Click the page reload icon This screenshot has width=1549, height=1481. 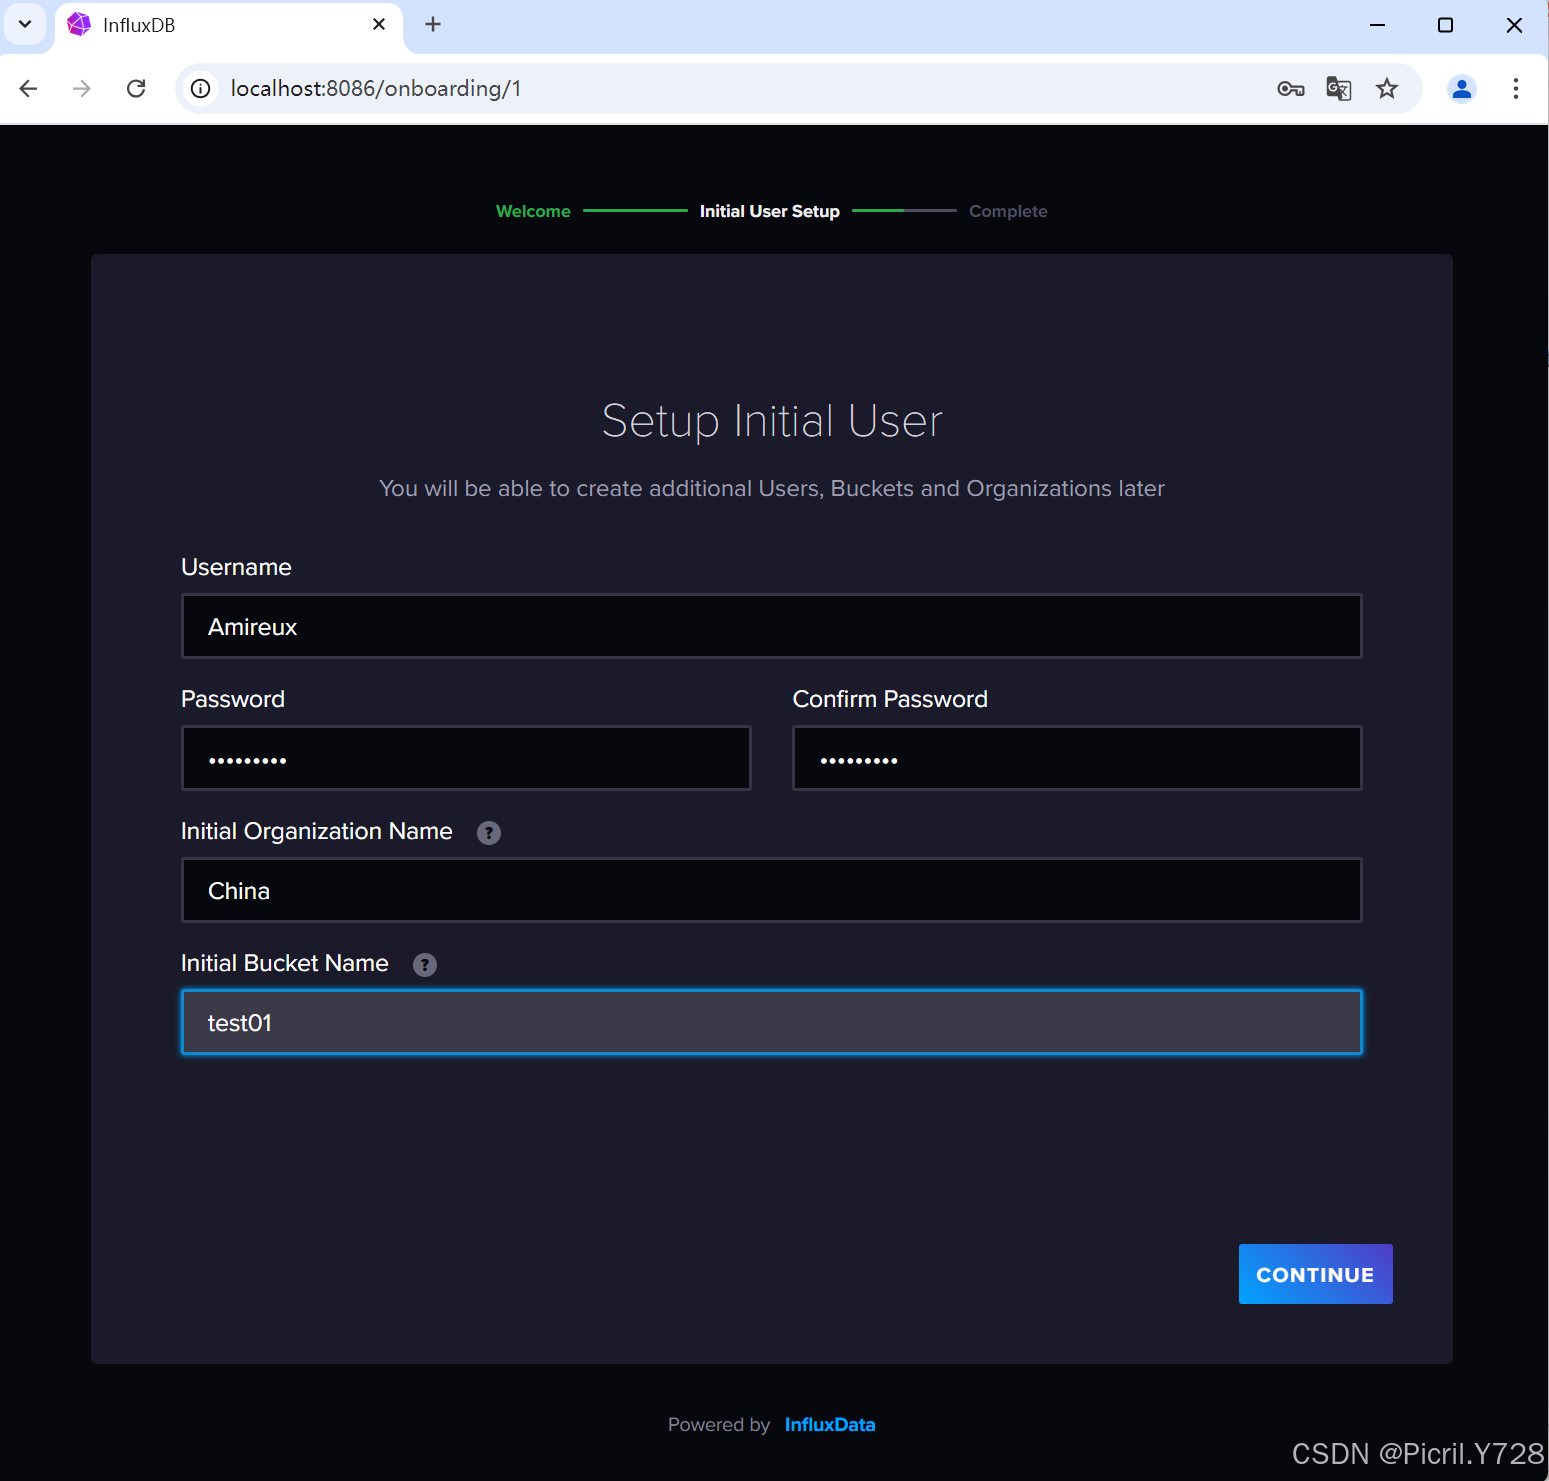click(136, 88)
